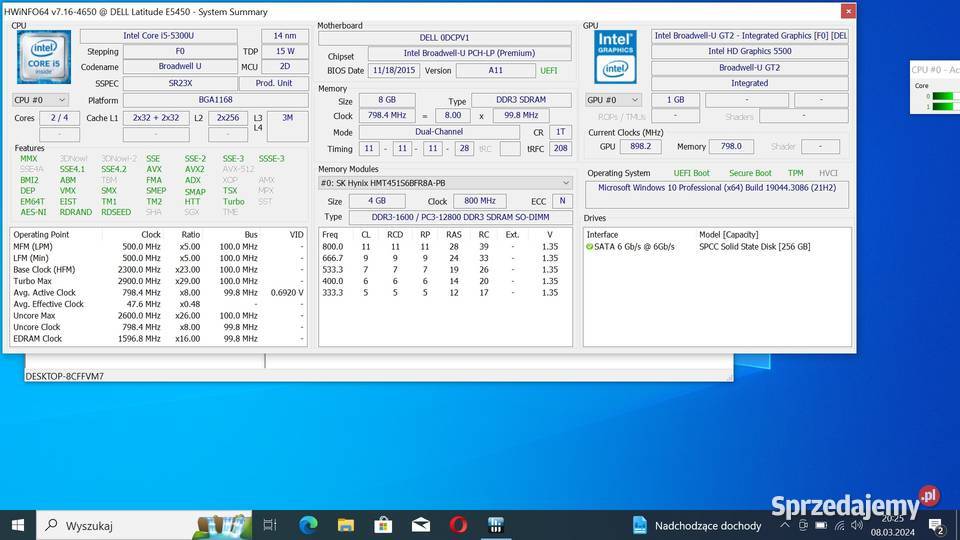The height and width of the screenshot is (540, 960).
Task: Open the Nadchodzące dochody news widget
Action: pos(697,525)
